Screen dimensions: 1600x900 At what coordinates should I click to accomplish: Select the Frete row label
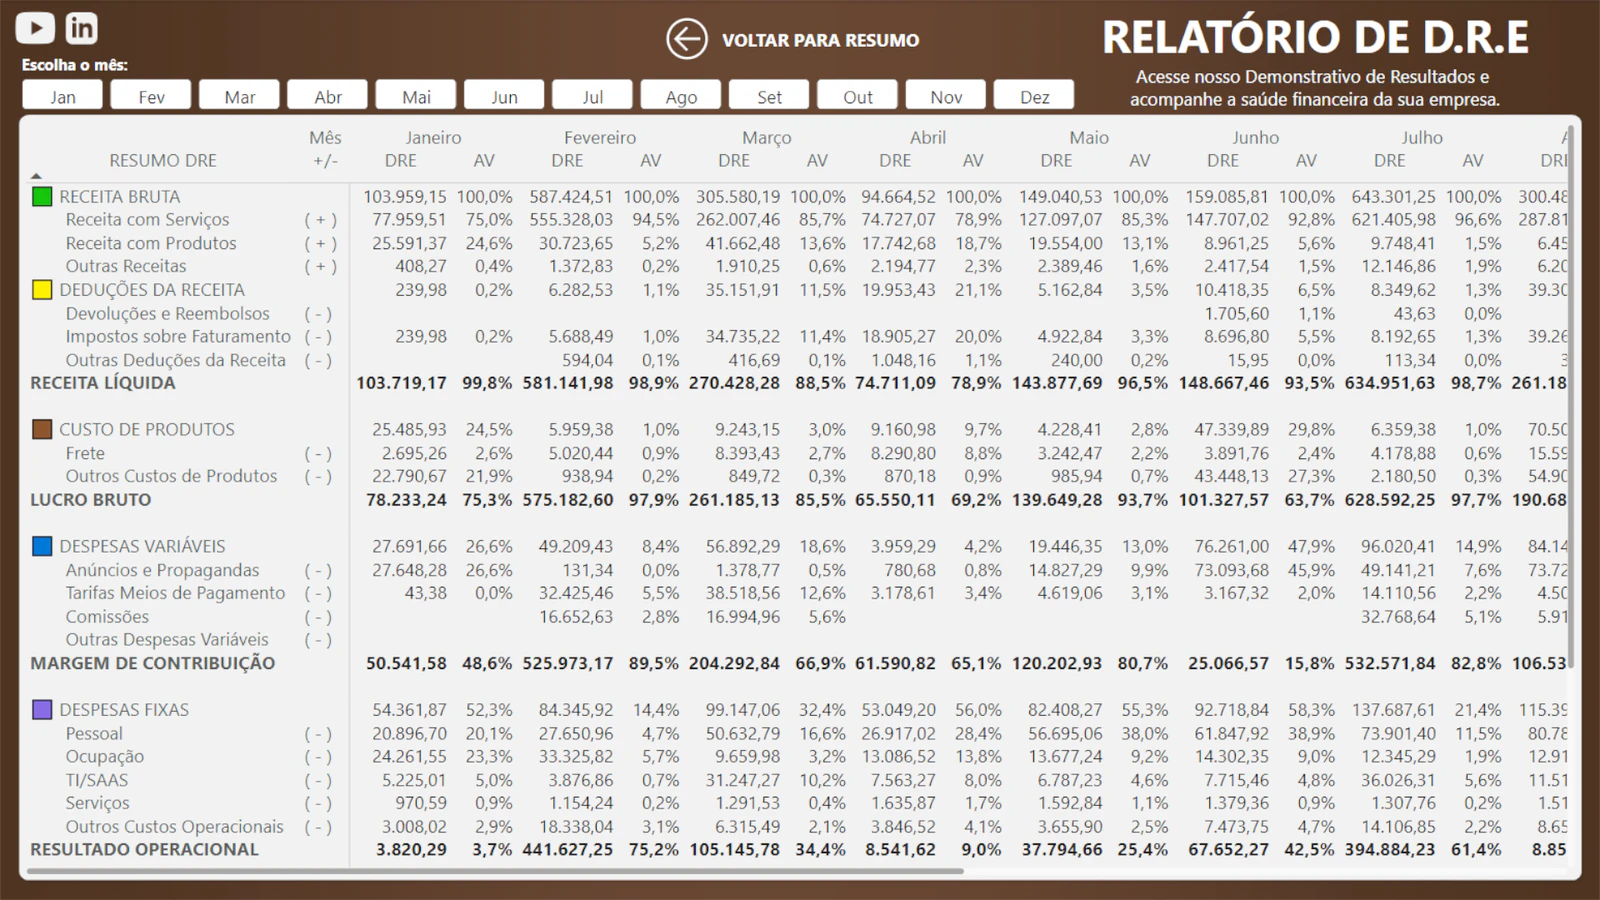coord(85,453)
